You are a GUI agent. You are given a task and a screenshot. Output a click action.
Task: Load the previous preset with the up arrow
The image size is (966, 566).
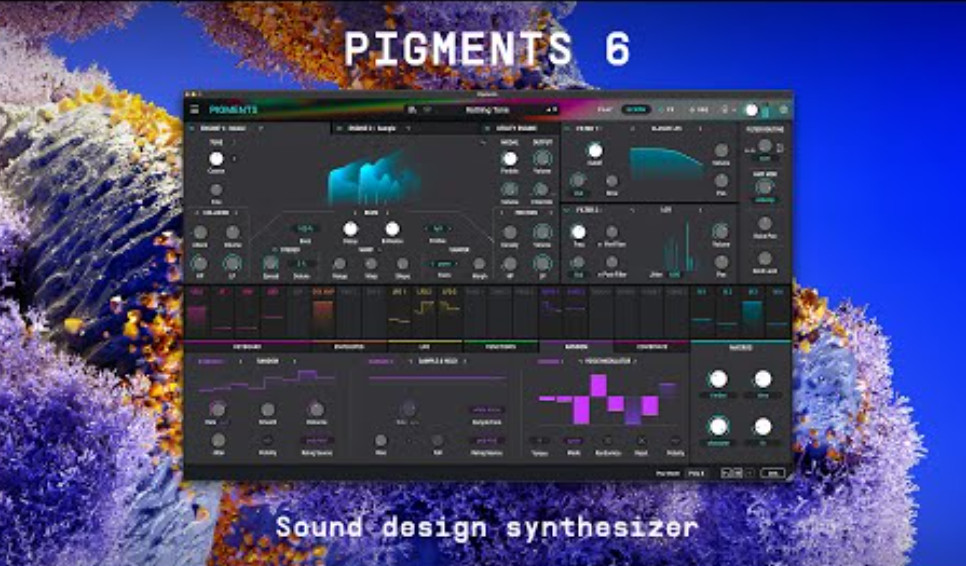pyautogui.click(x=548, y=110)
